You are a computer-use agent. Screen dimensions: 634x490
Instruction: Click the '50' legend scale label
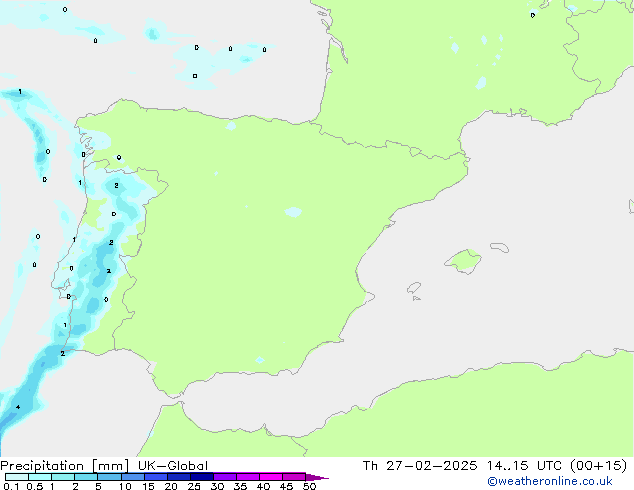pos(309,486)
